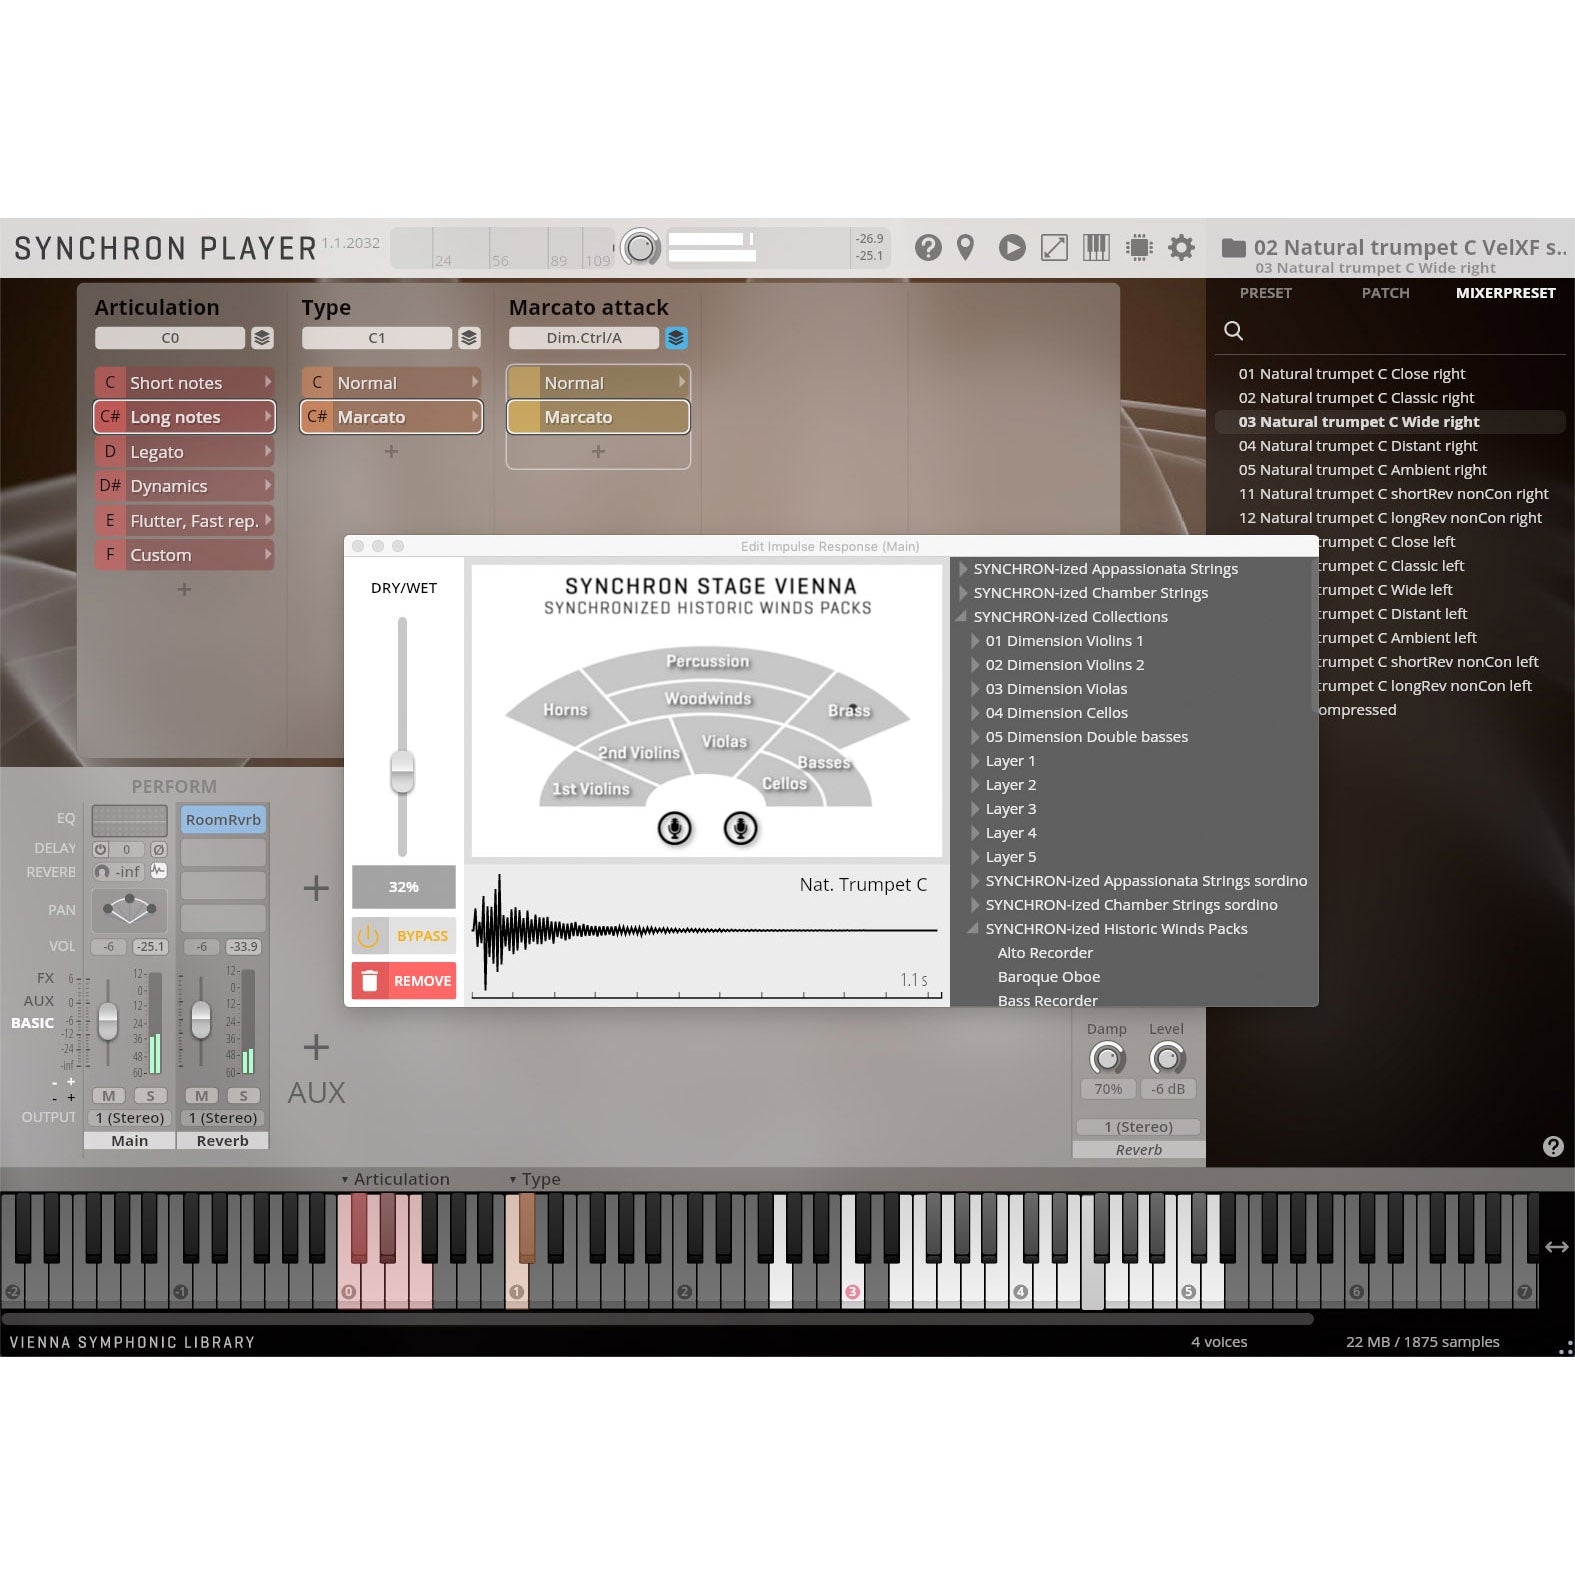Expand the 04 Dimension Cellos folder
Viewport: 1575px width, 1575px height.
pyautogui.click(x=976, y=713)
